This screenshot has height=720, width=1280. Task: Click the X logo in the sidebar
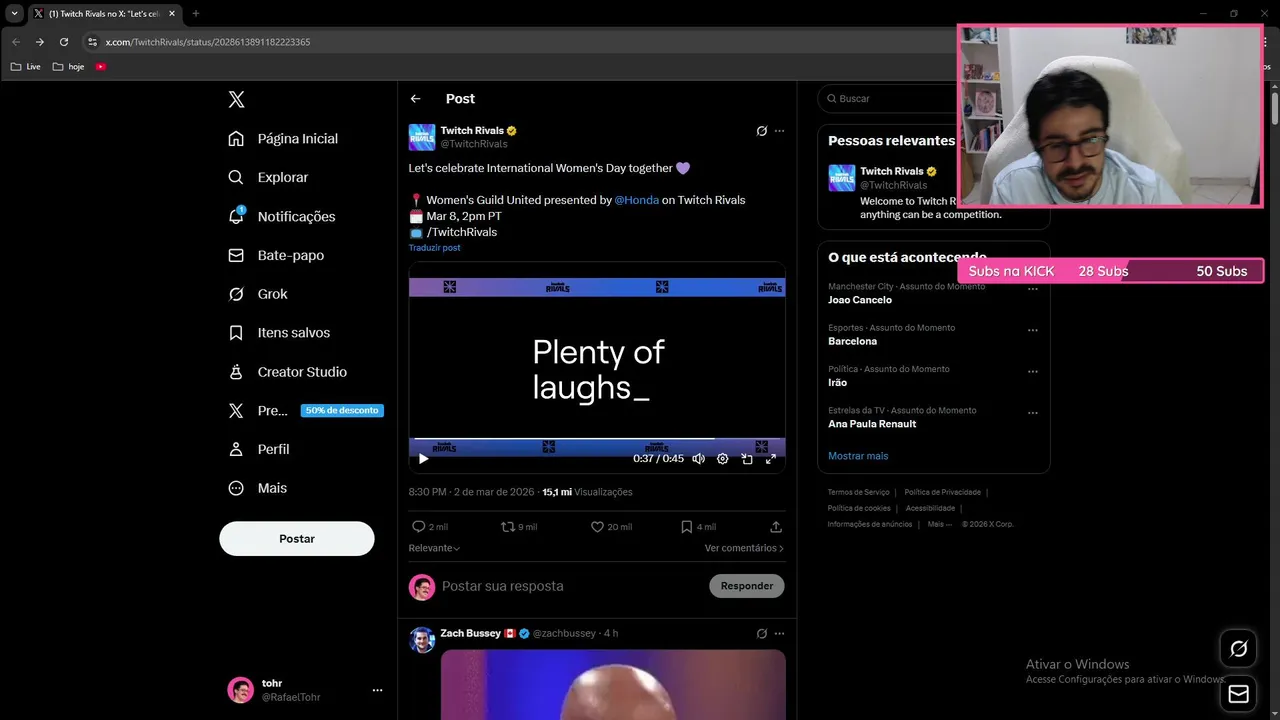pyautogui.click(x=236, y=99)
